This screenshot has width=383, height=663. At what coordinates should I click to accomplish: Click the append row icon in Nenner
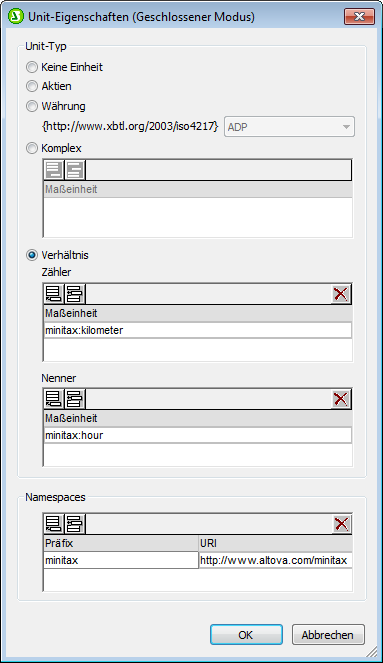(54, 399)
